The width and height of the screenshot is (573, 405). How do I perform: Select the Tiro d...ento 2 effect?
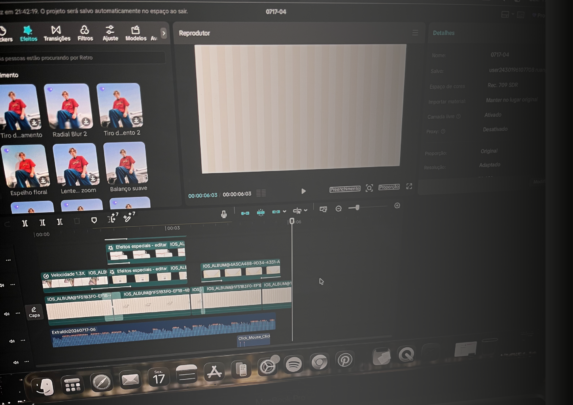point(120,110)
